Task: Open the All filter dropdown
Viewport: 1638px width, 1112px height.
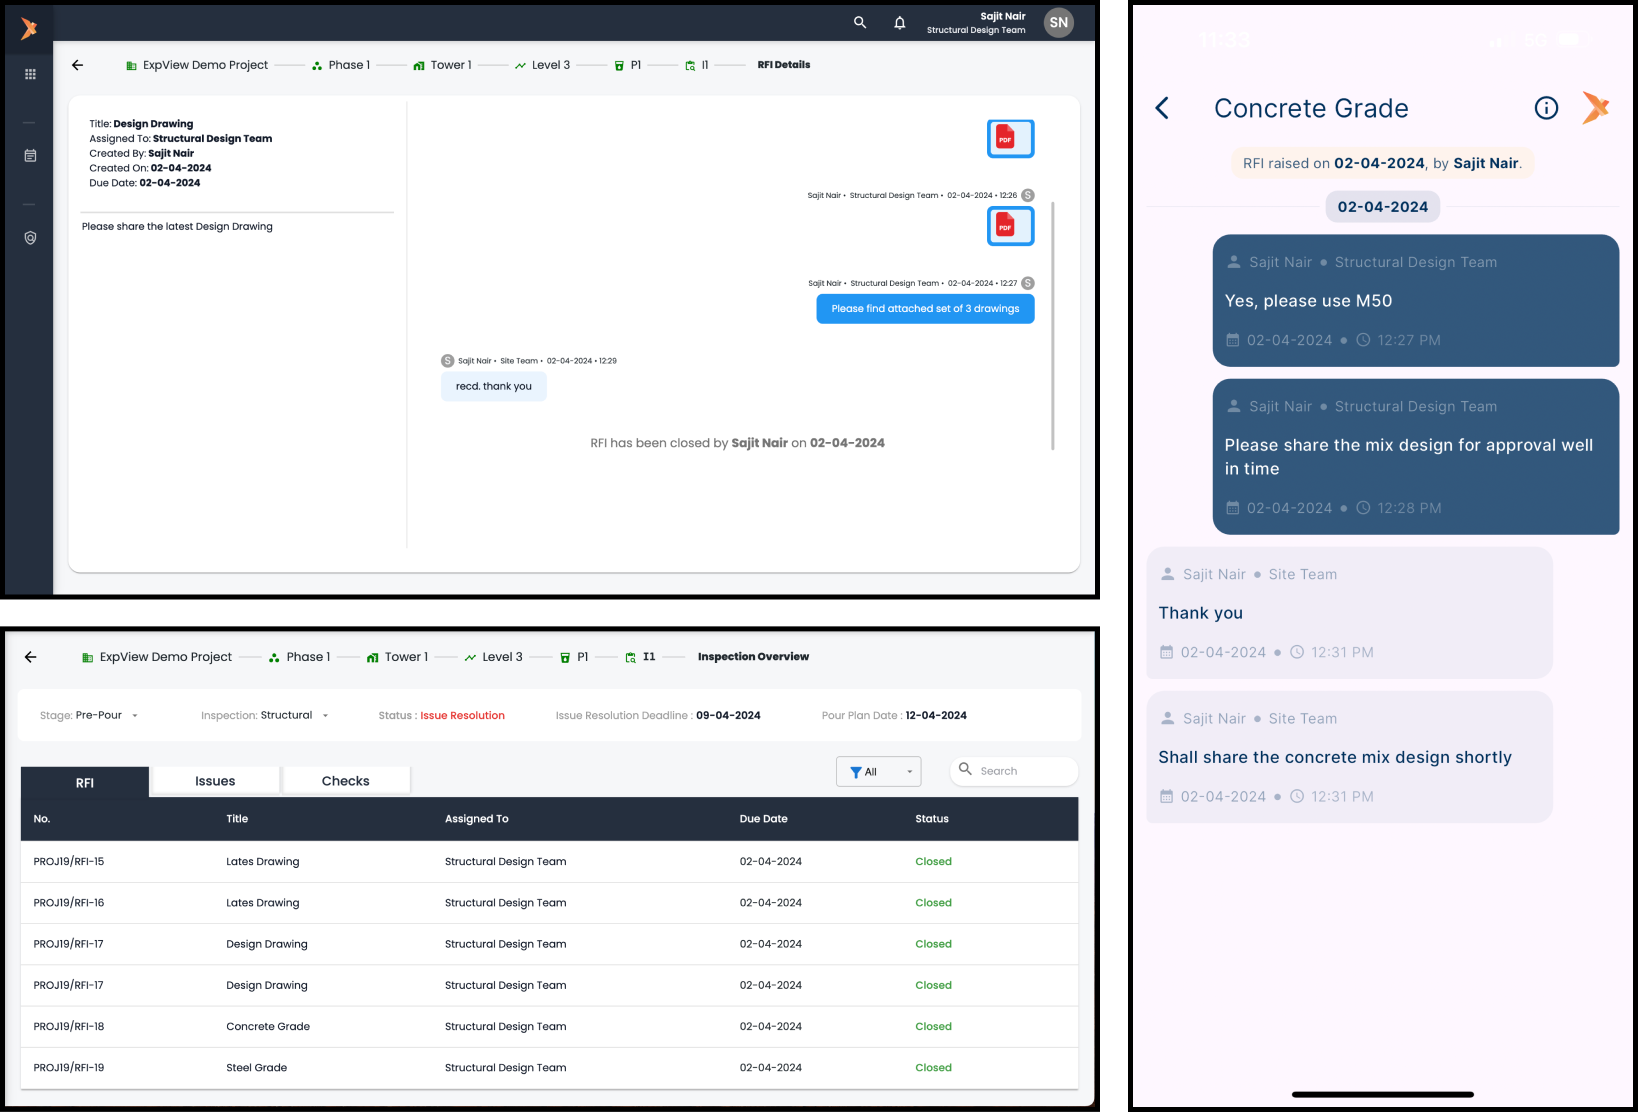Action: [x=878, y=772]
